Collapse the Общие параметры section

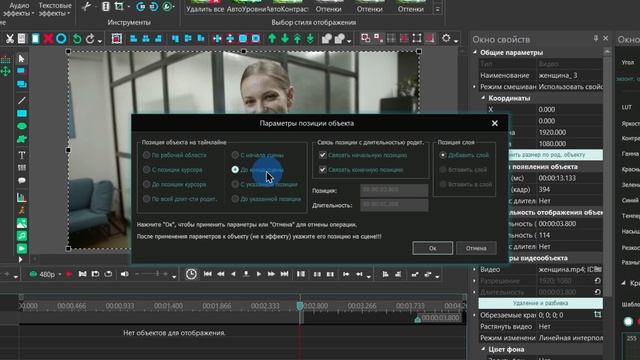475,52
